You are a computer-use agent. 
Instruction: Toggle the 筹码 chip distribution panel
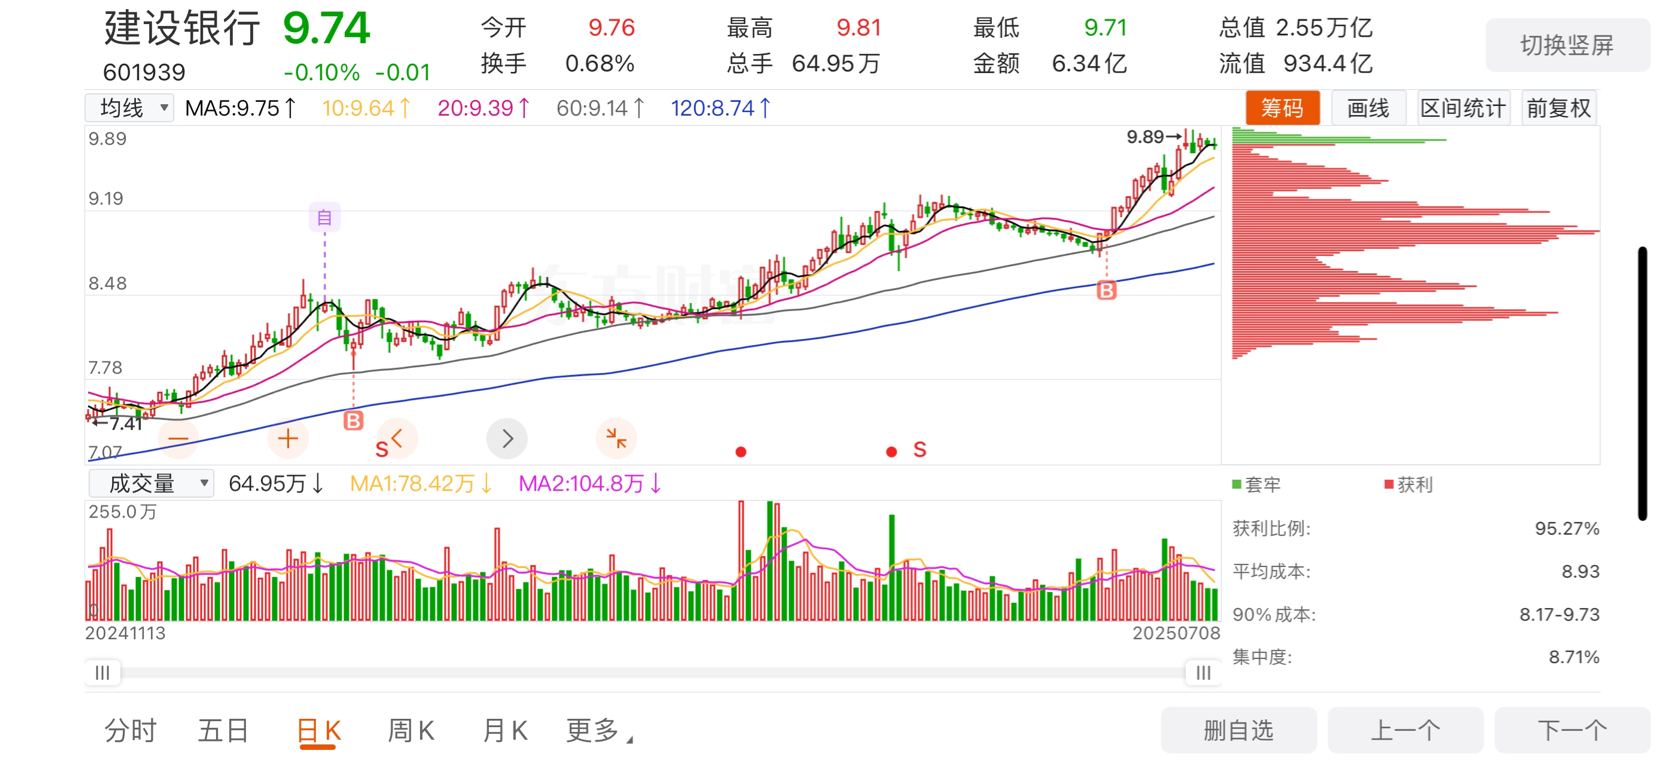(1282, 108)
